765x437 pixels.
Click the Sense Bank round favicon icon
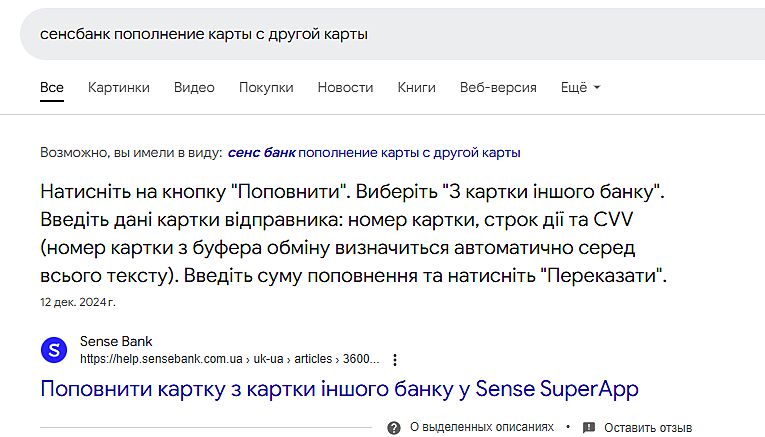[54, 350]
